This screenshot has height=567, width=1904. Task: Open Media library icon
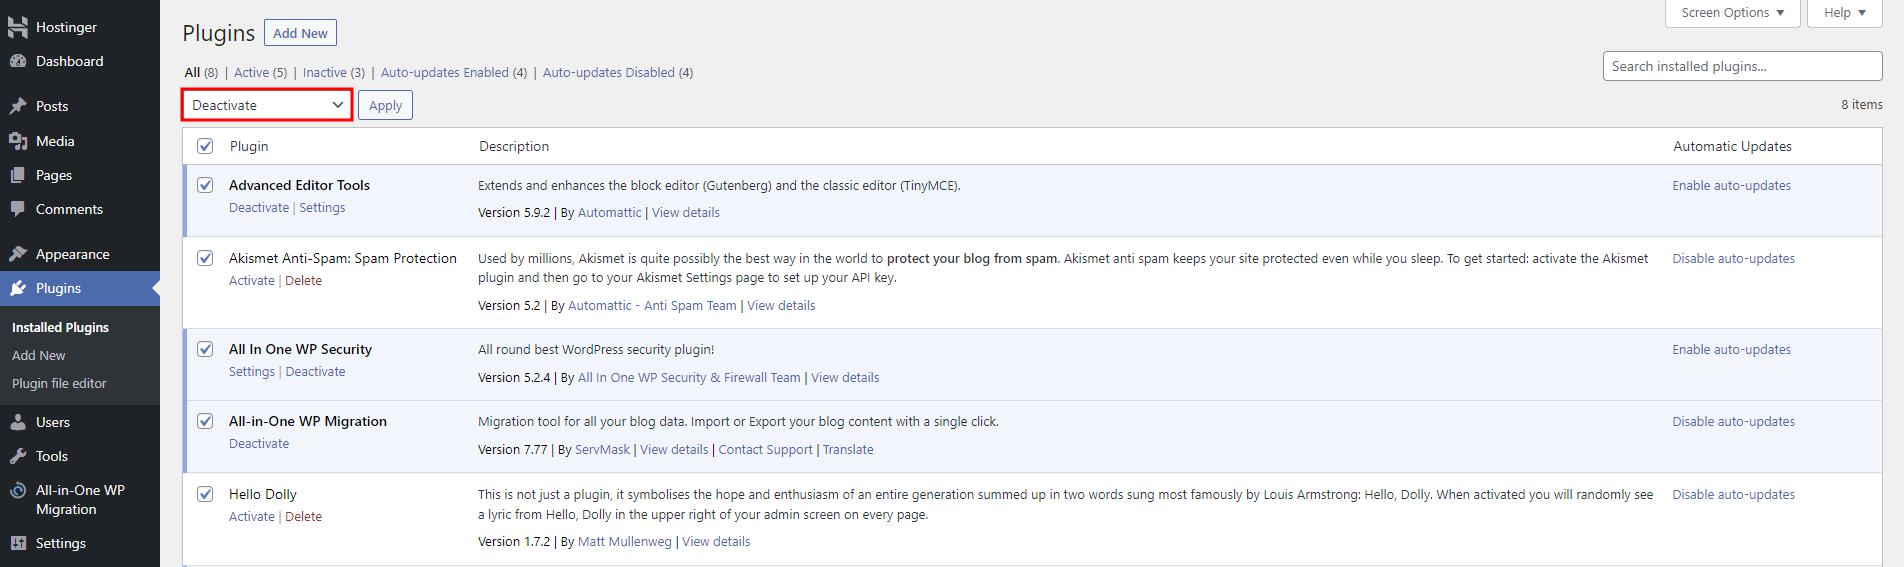pos(18,141)
